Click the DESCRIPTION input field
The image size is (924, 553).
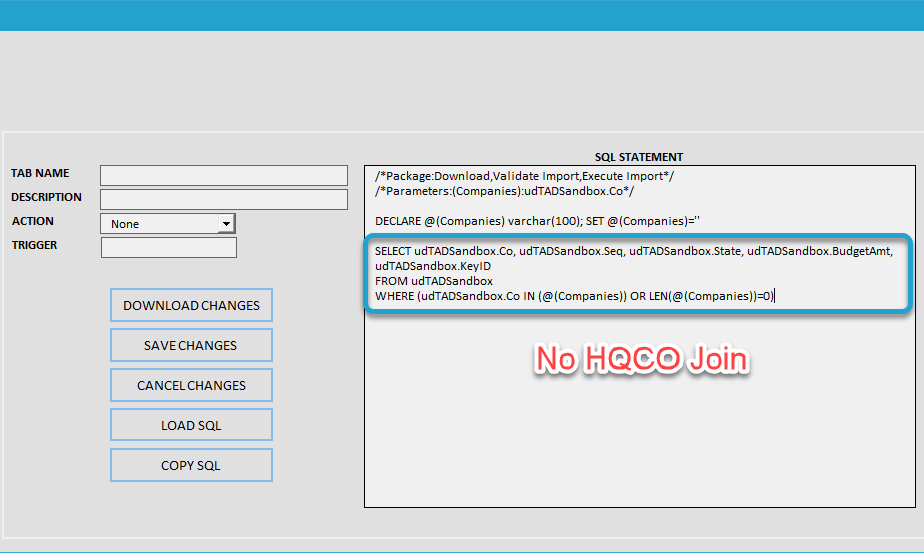pyautogui.click(x=224, y=199)
